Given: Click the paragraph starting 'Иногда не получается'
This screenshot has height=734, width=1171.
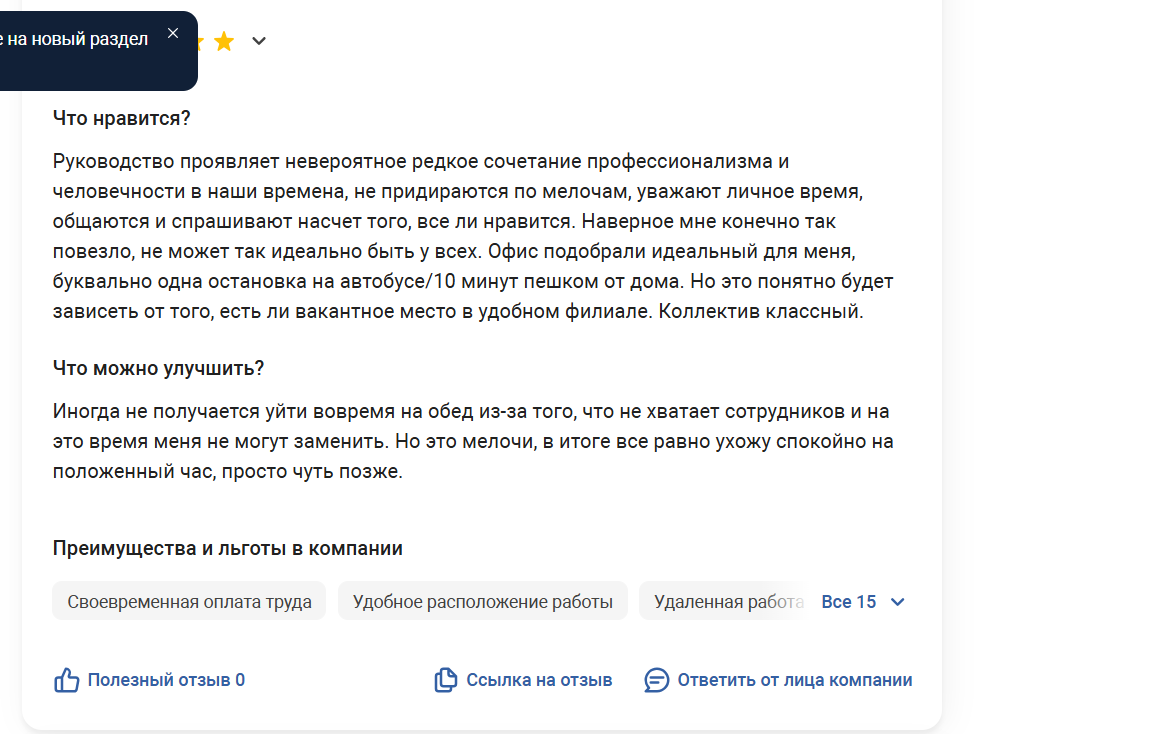Looking at the screenshot, I should pyautogui.click(x=473, y=441).
